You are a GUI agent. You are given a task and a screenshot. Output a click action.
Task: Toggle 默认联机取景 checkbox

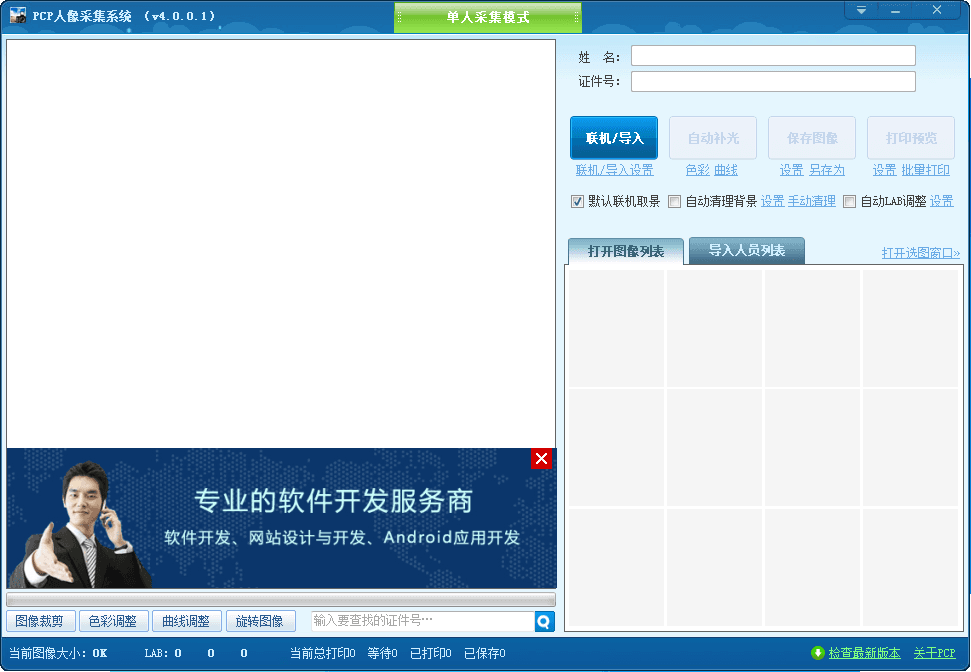click(x=577, y=201)
